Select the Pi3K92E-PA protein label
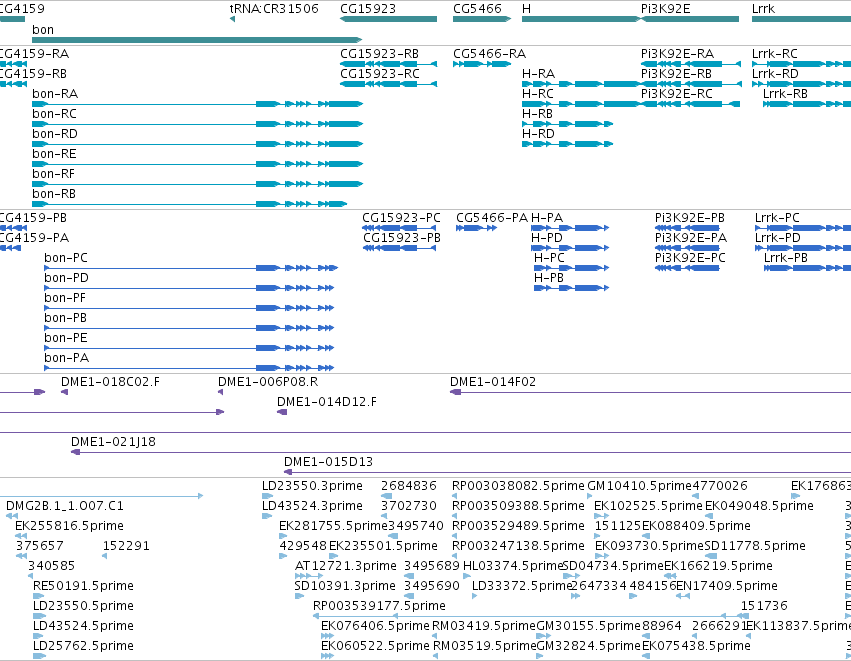Image resolution: width=851 pixels, height=661 pixels. click(691, 238)
